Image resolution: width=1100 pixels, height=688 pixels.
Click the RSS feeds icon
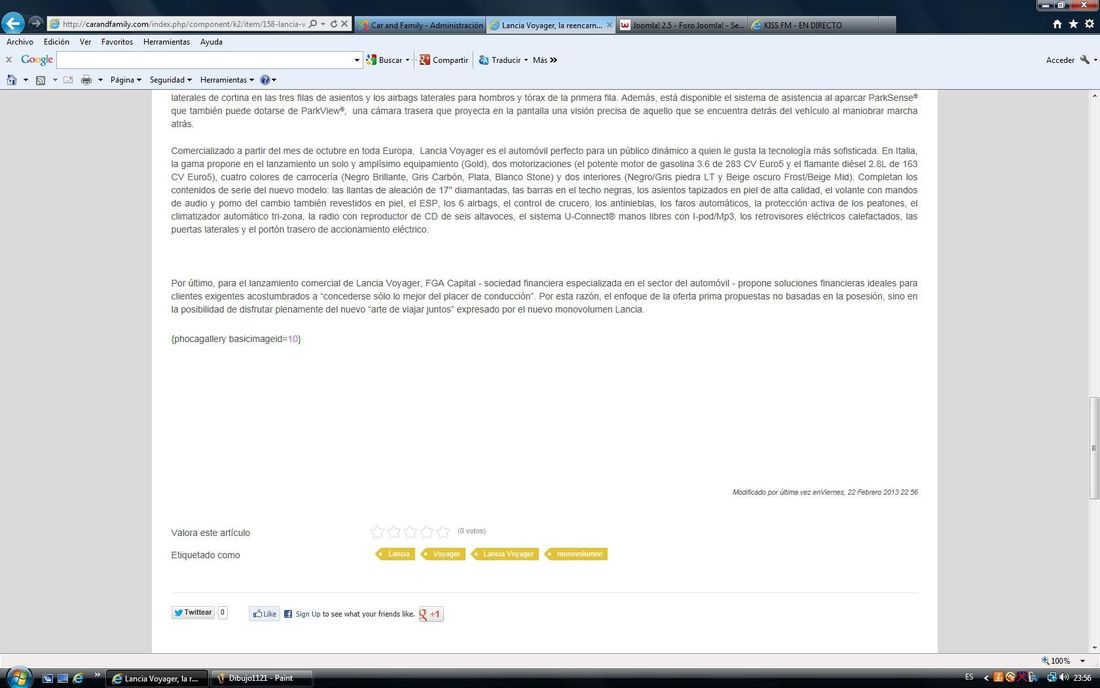click(41, 80)
